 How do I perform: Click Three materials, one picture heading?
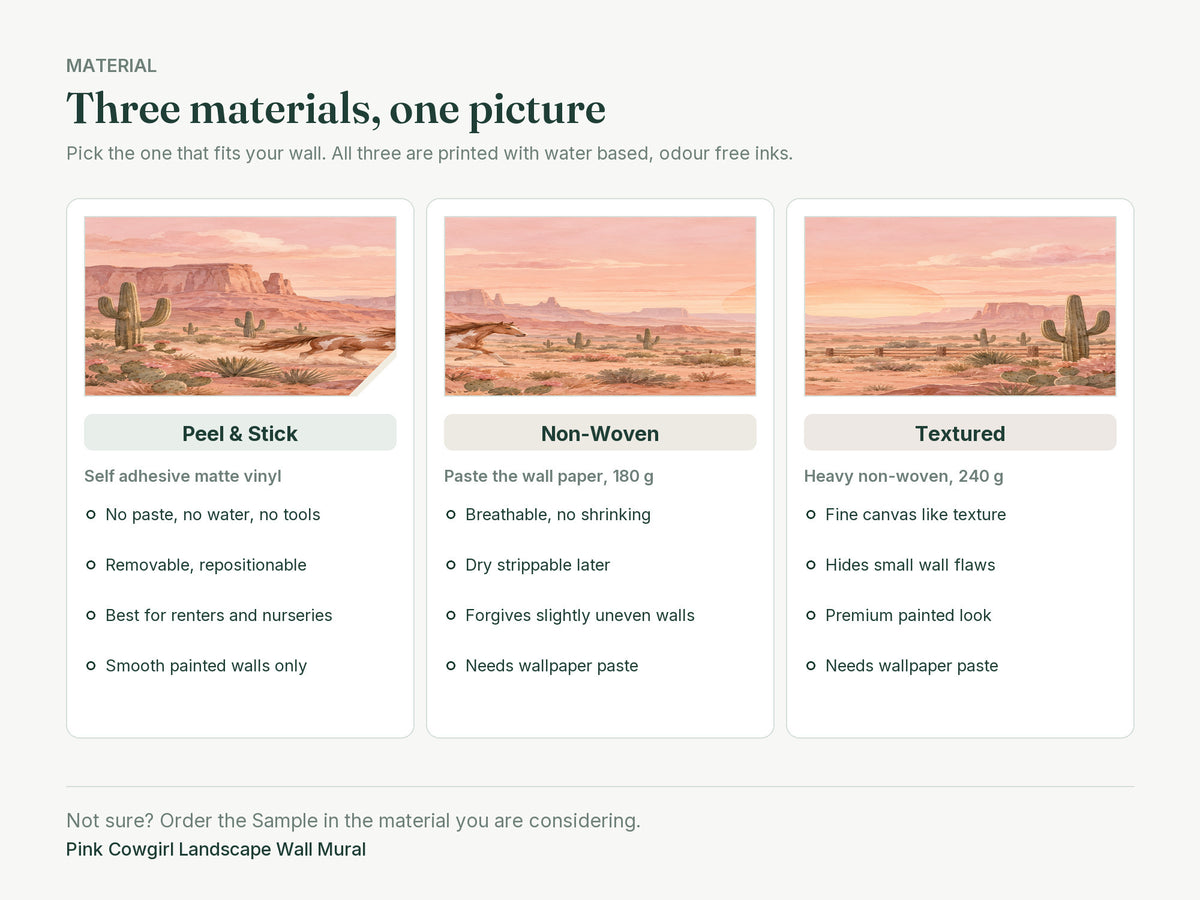[336, 109]
